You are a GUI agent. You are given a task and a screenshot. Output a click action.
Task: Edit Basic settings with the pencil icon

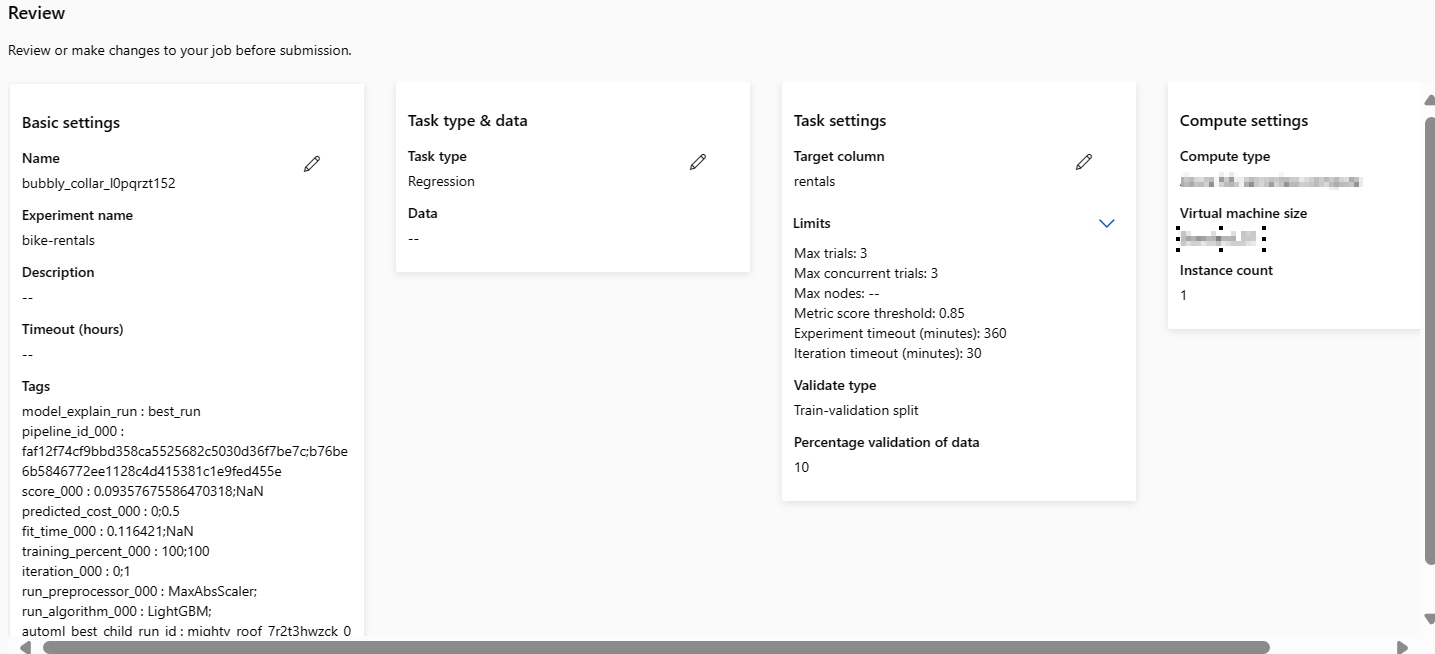[312, 164]
